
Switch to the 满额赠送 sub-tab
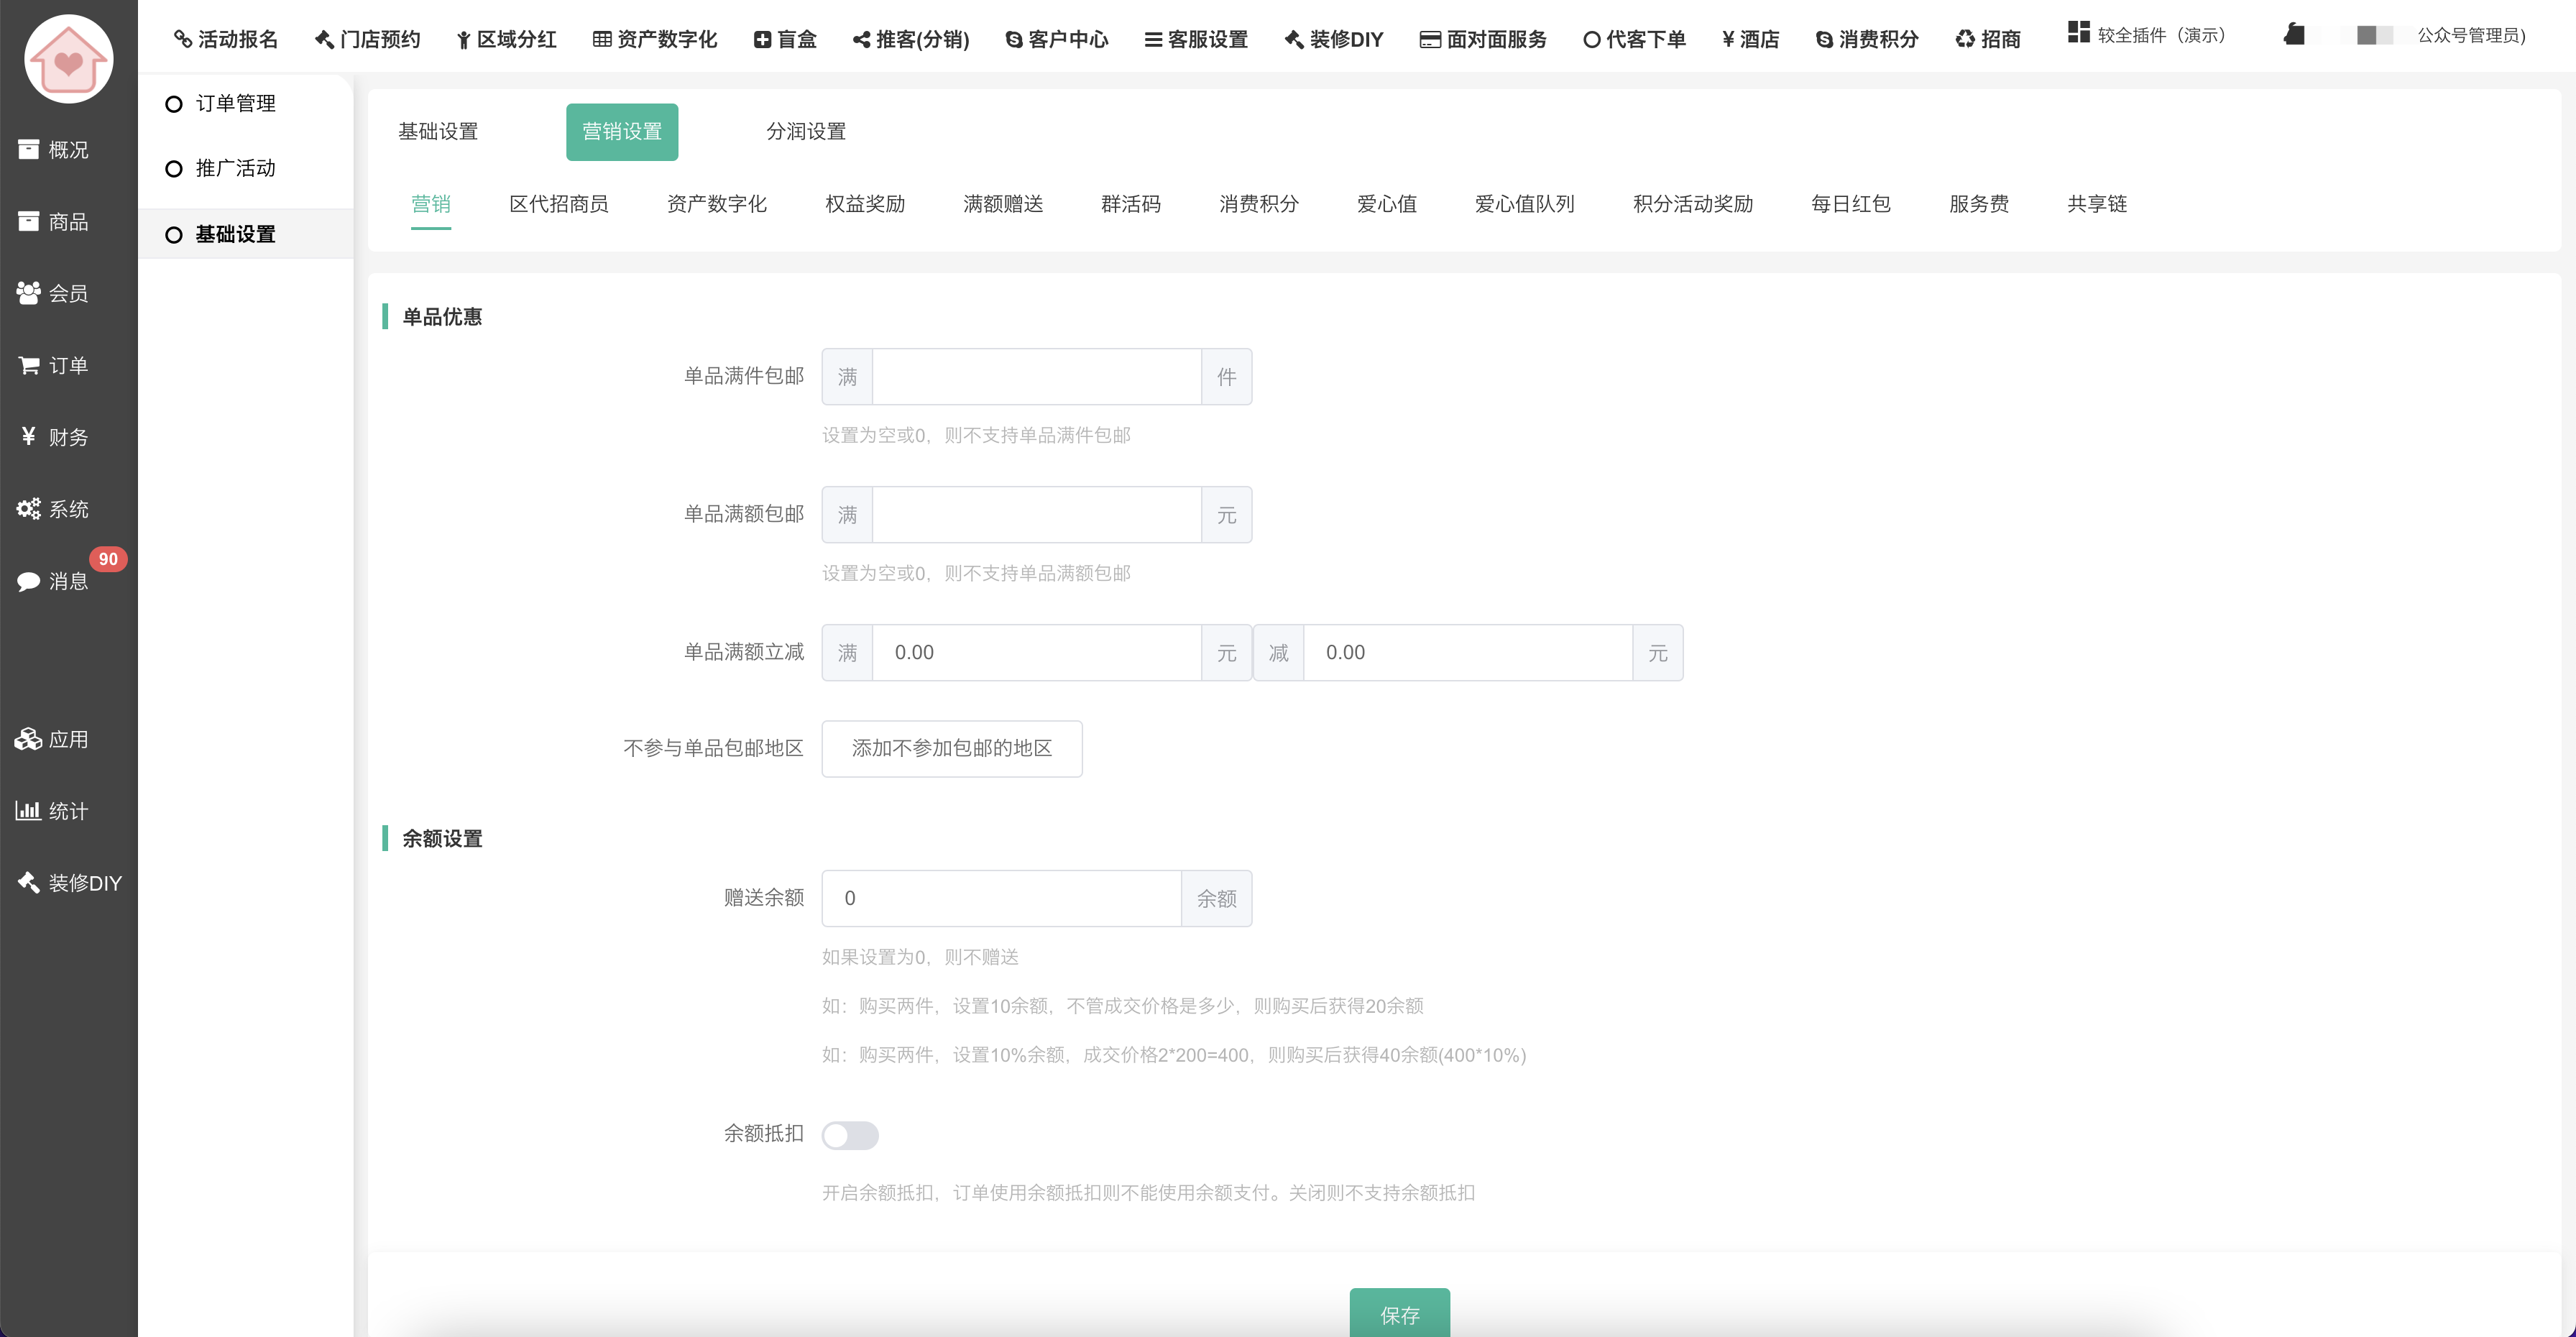pyautogui.click(x=1002, y=204)
